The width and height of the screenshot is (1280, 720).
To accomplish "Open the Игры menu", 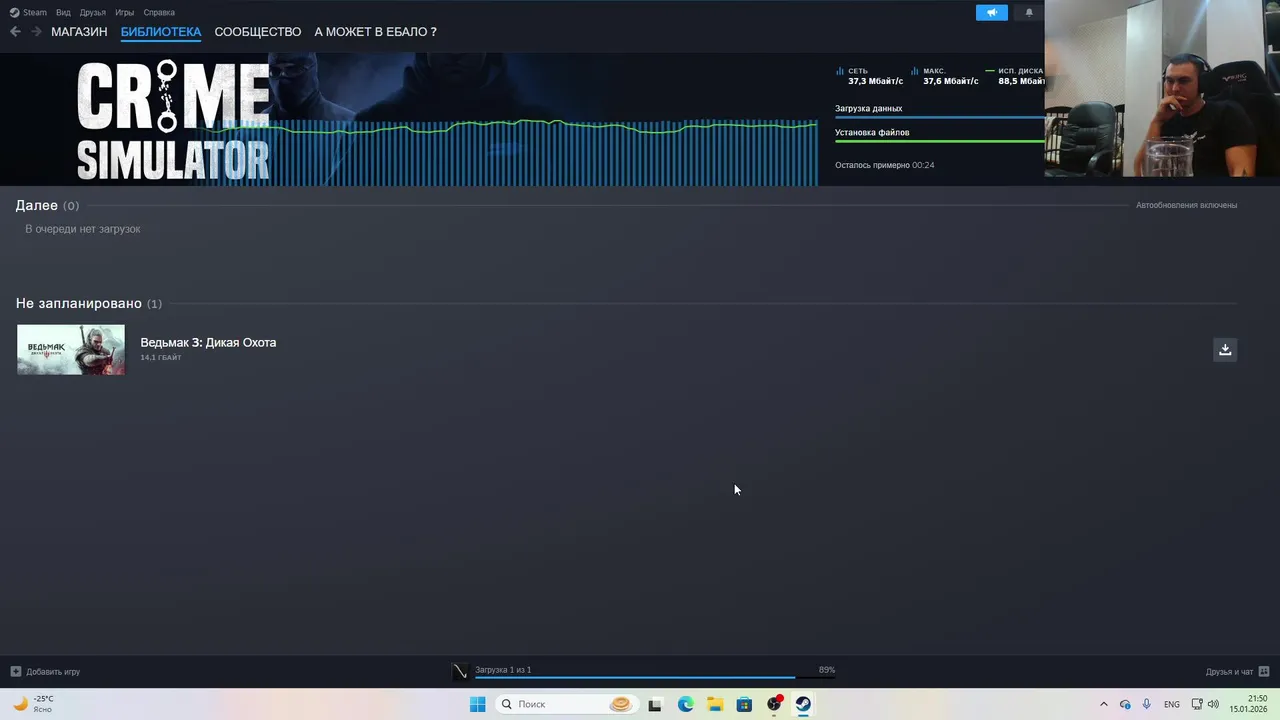I will coord(125,13).
